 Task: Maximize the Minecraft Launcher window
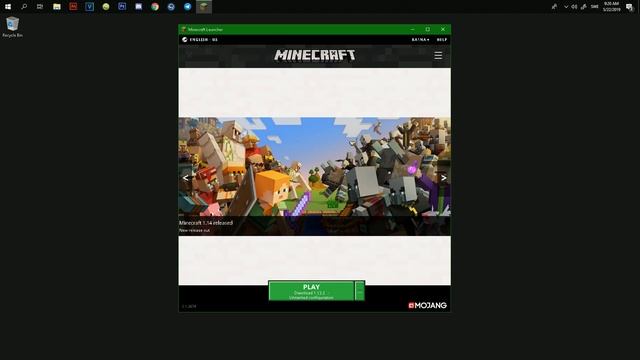427,29
